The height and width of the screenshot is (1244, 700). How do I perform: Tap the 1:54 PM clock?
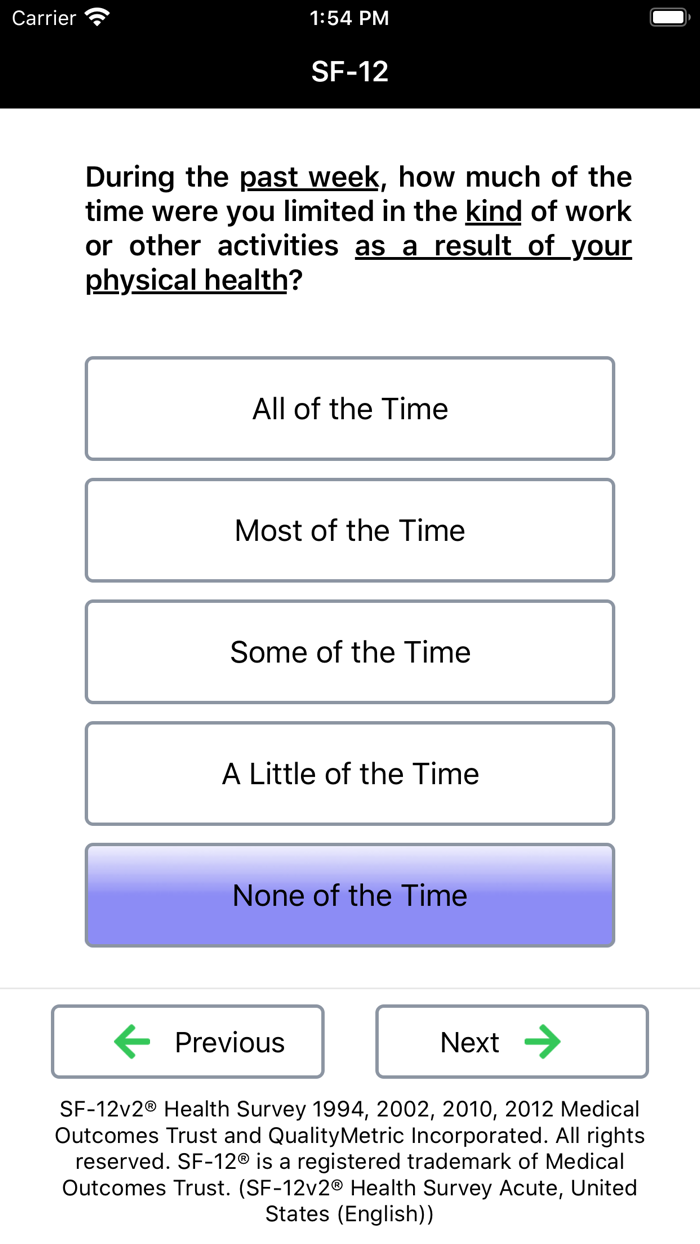click(x=350, y=17)
